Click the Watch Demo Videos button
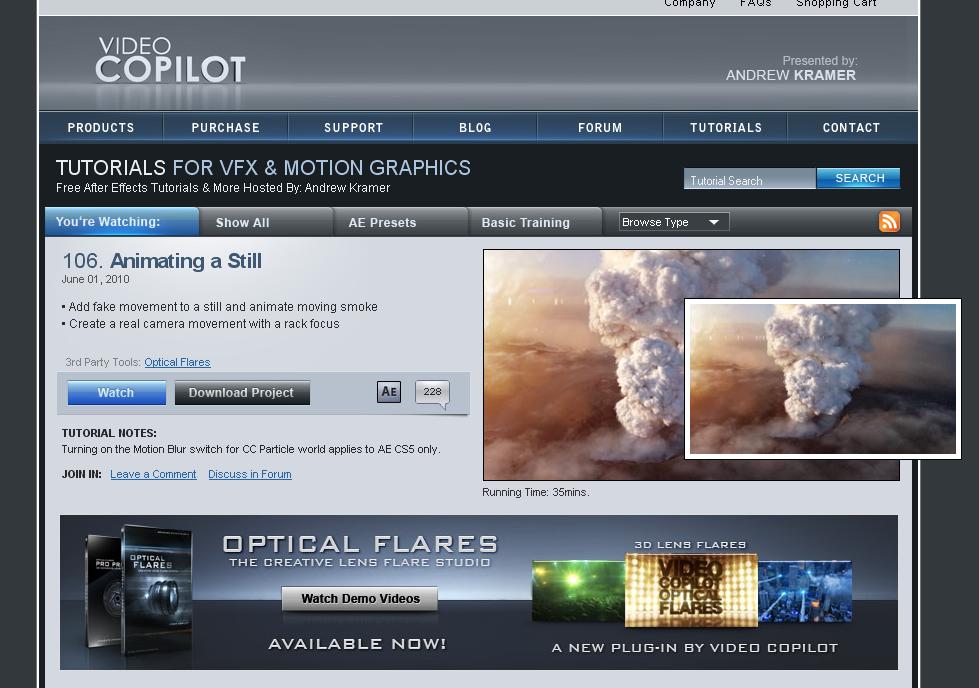The height and width of the screenshot is (688, 979). 360,598
